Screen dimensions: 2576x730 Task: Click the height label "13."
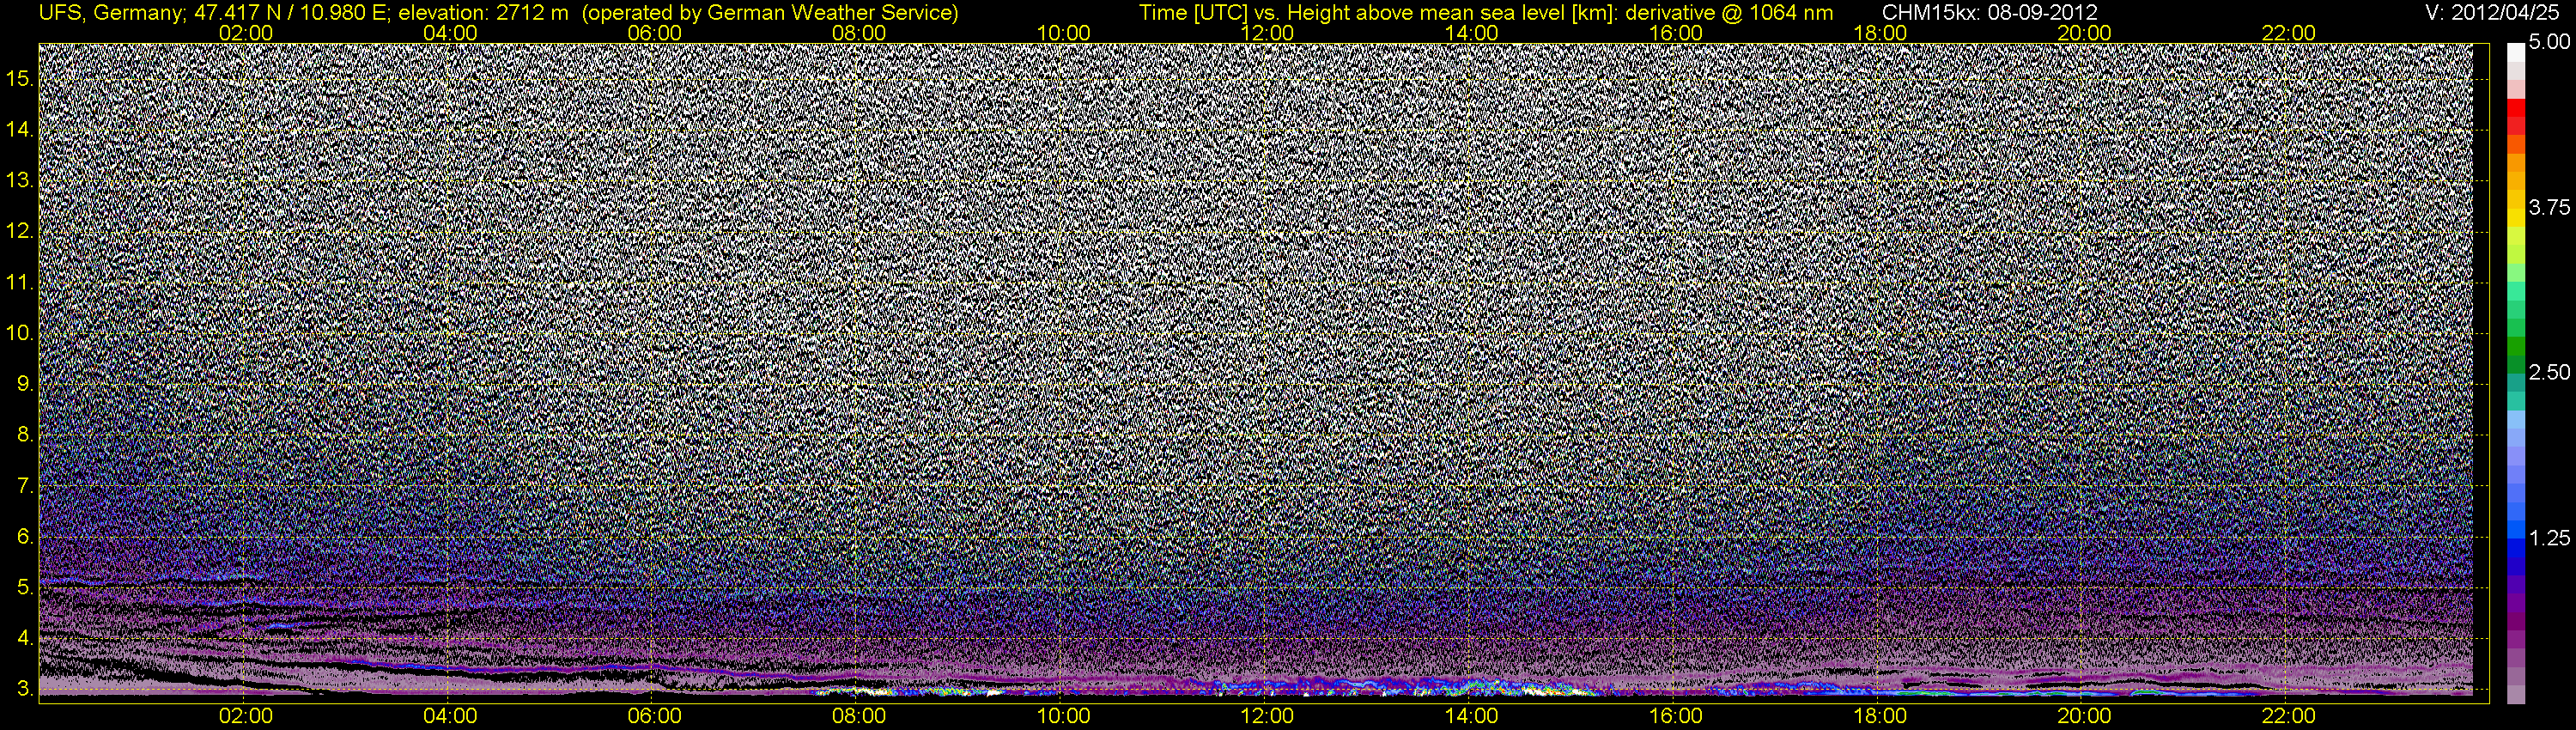coord(20,181)
